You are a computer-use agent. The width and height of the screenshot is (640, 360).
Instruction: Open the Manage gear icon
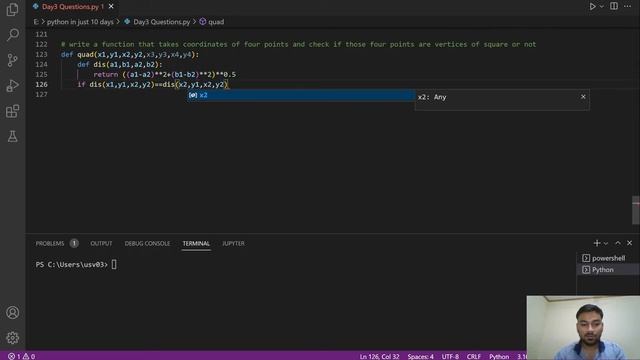pos(13,338)
